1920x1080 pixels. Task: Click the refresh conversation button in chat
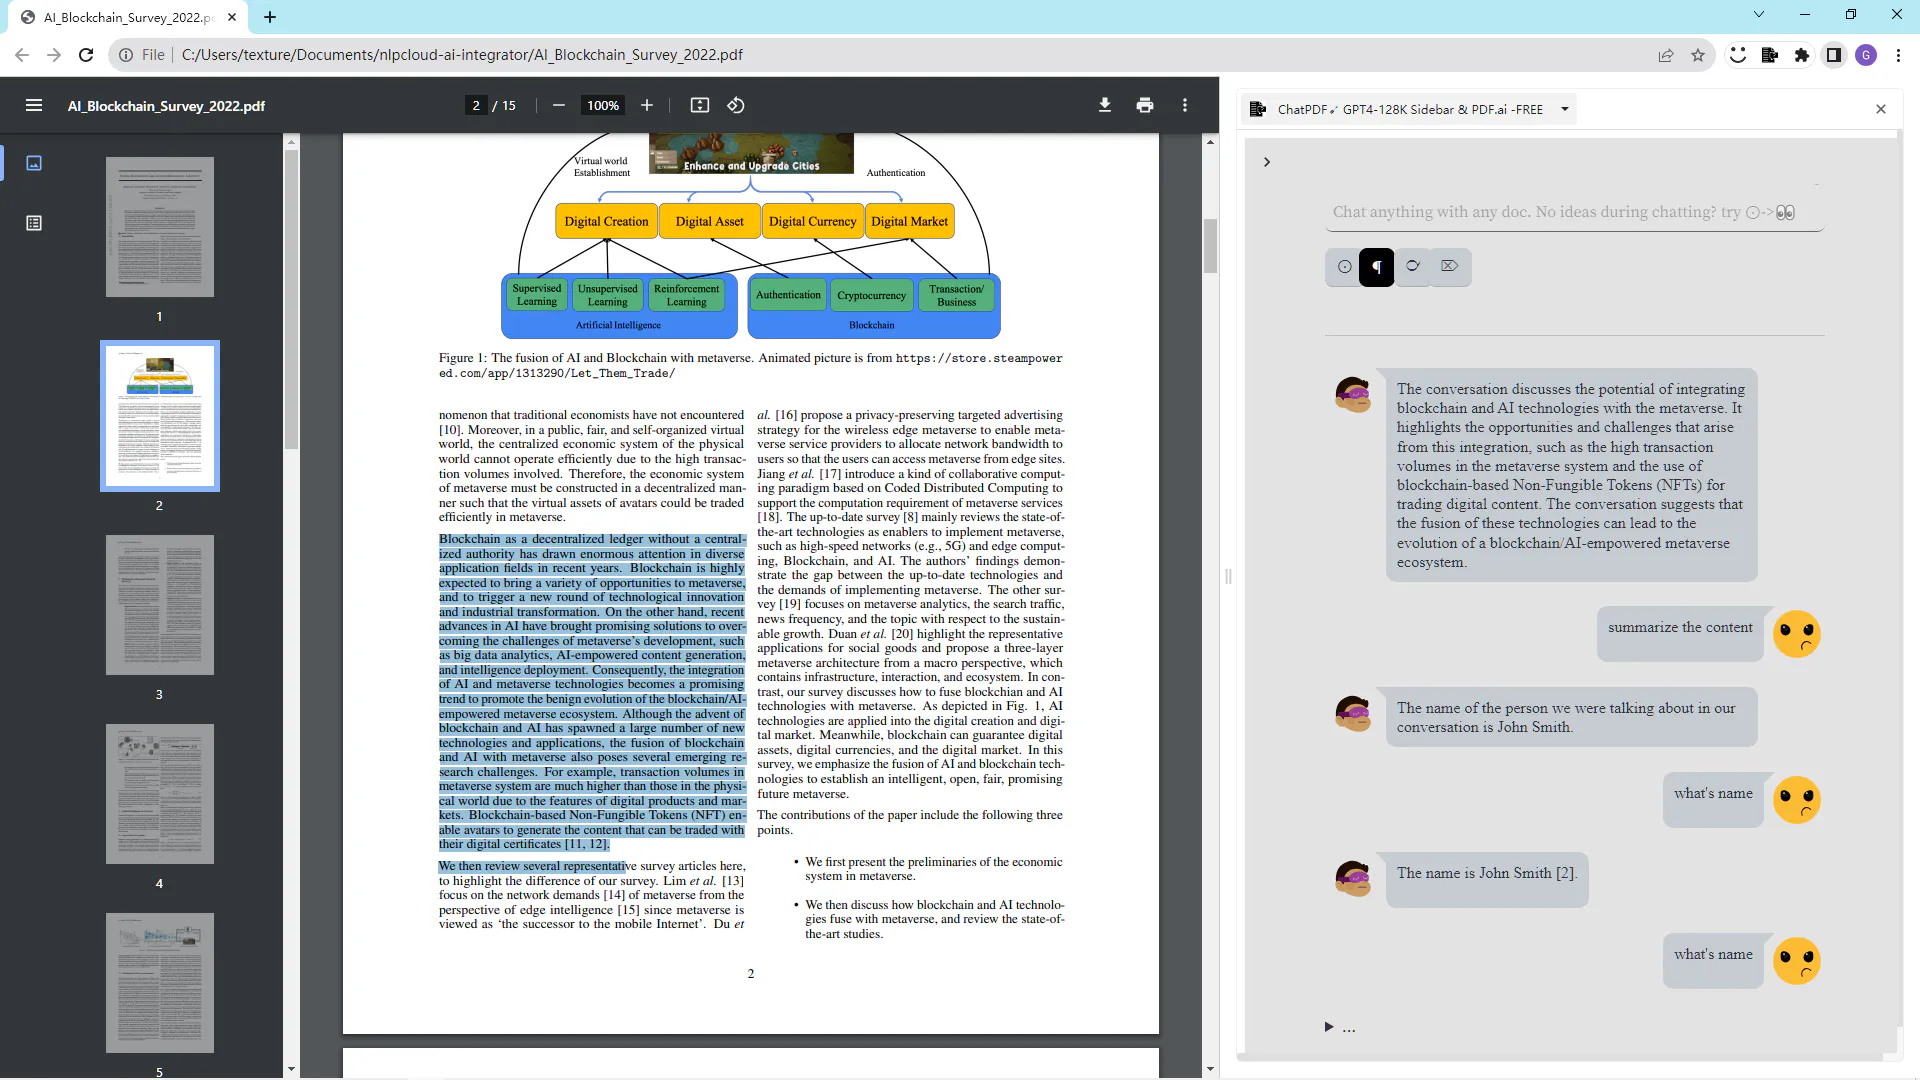coord(1413,266)
